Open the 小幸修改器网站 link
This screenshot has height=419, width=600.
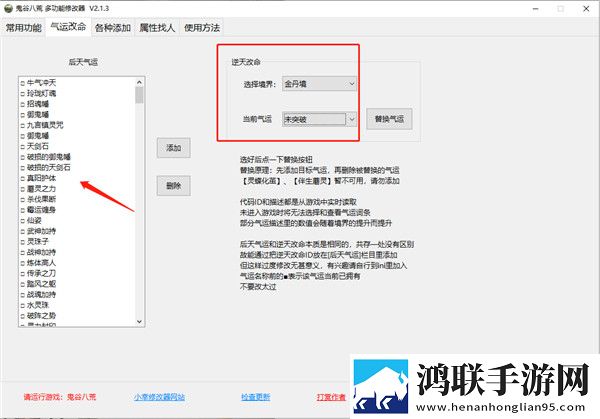[x=159, y=397]
